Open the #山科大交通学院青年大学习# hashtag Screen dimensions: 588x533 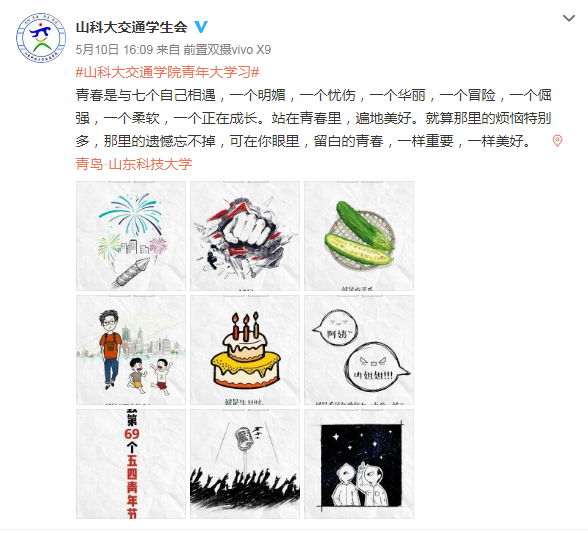tap(167, 72)
